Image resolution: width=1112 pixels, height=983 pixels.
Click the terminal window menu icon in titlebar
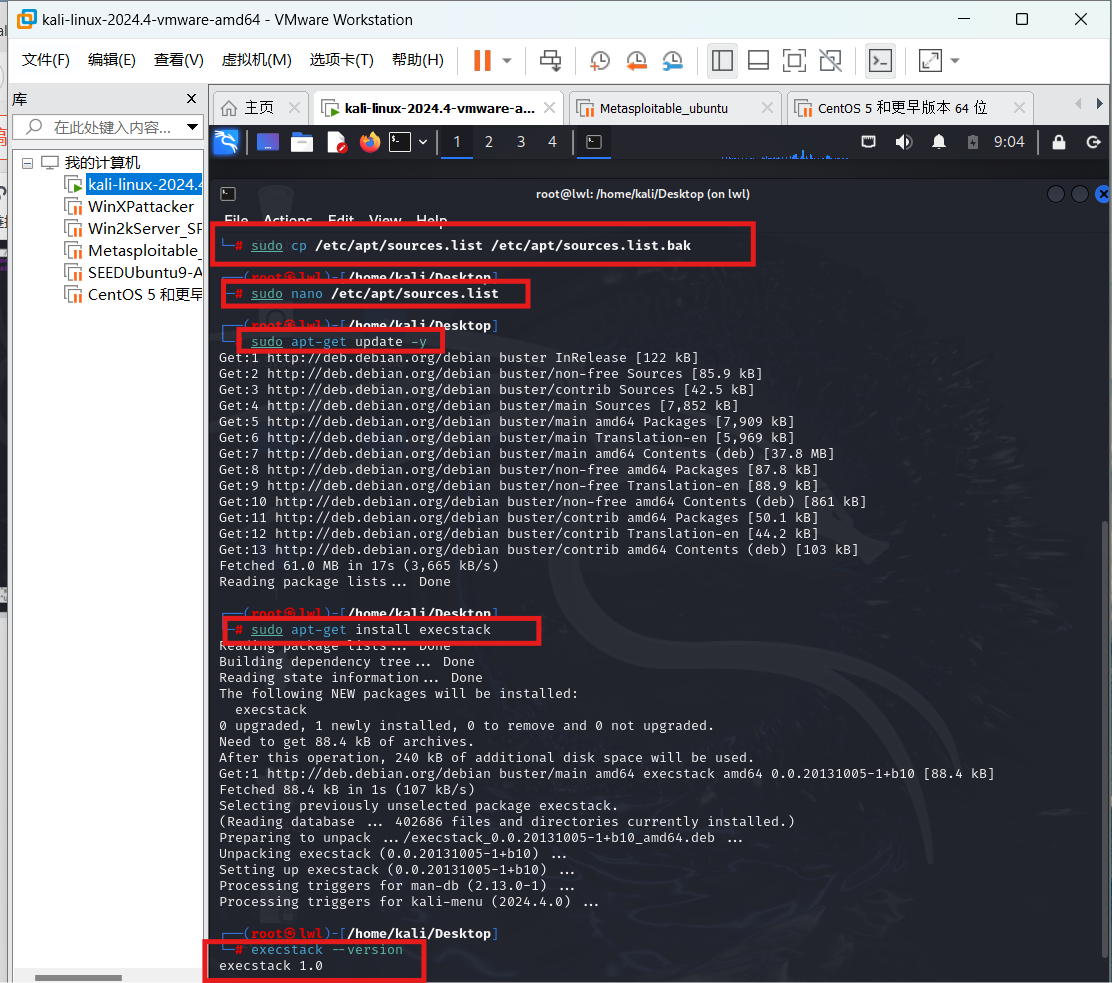pos(228,194)
